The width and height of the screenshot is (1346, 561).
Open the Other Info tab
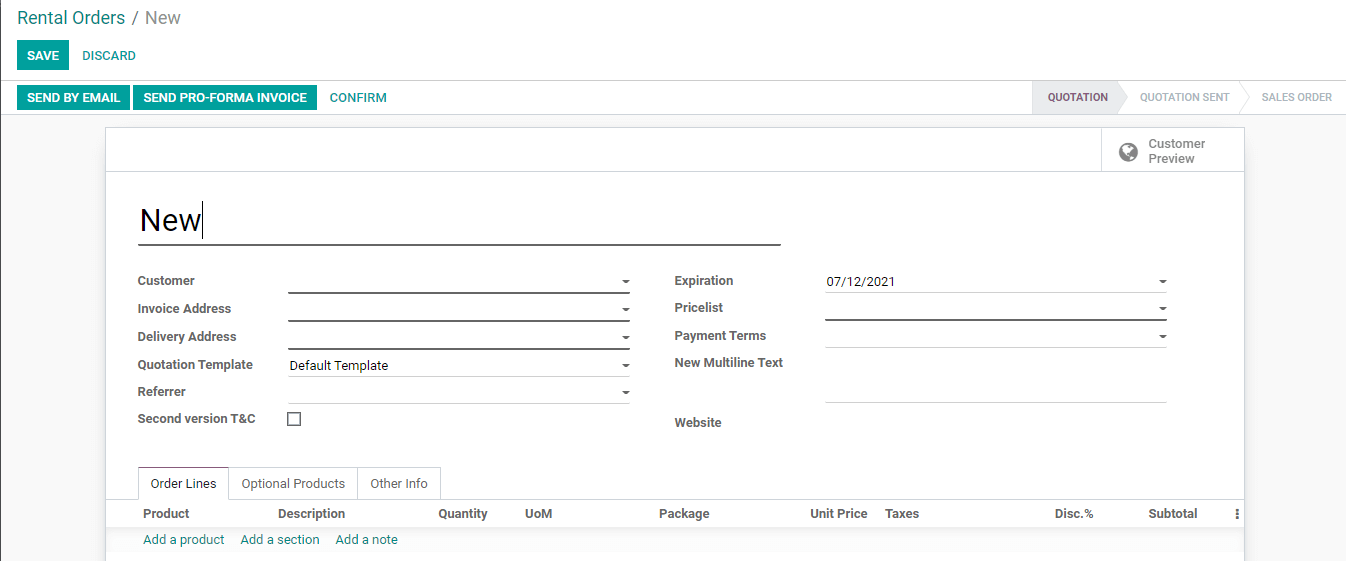point(399,484)
